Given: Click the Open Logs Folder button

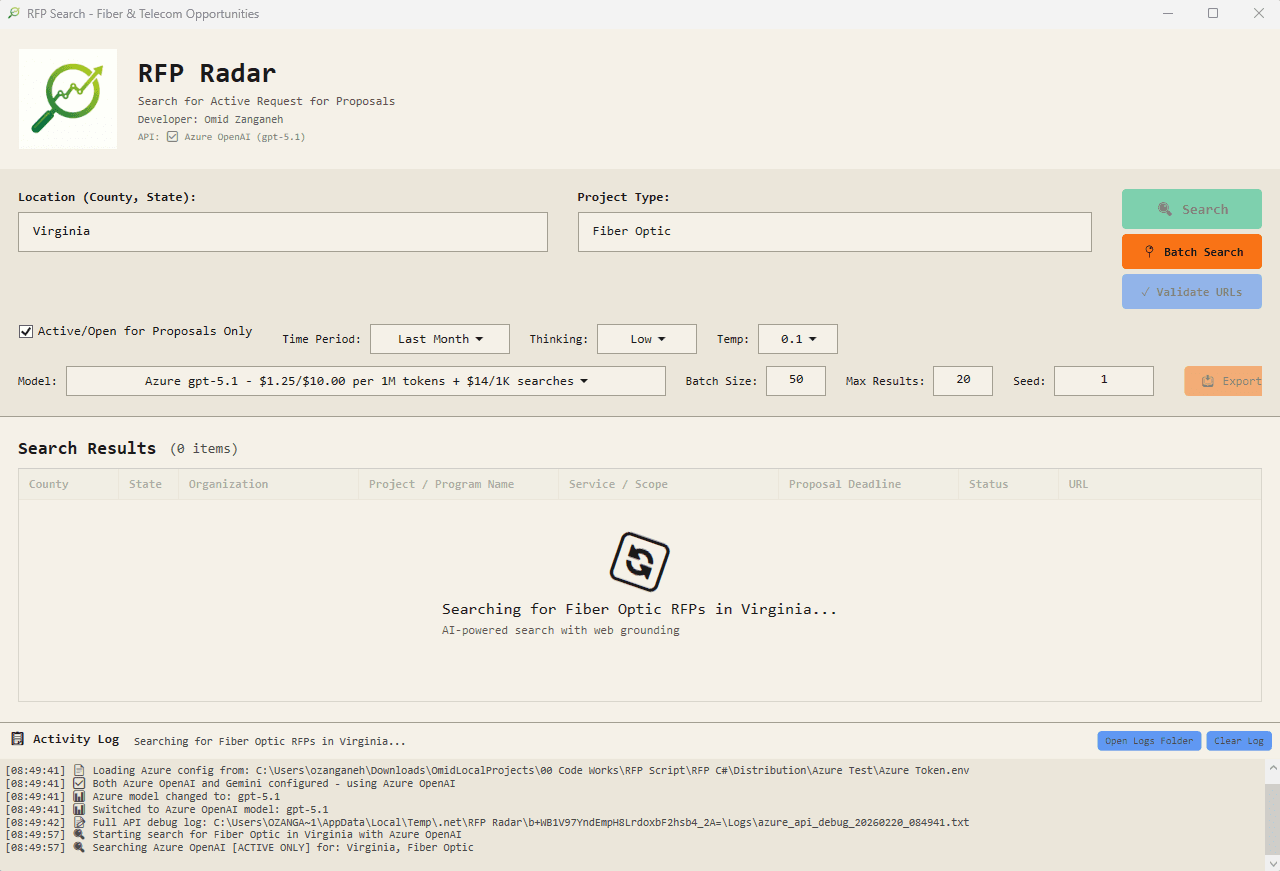Looking at the screenshot, I should [1148, 740].
